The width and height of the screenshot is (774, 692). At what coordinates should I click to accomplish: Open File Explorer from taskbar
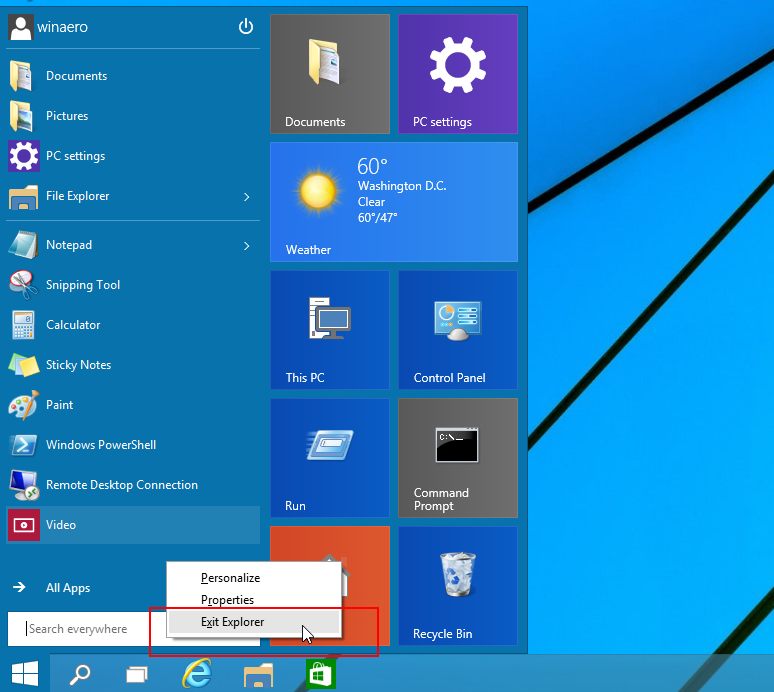coord(258,674)
